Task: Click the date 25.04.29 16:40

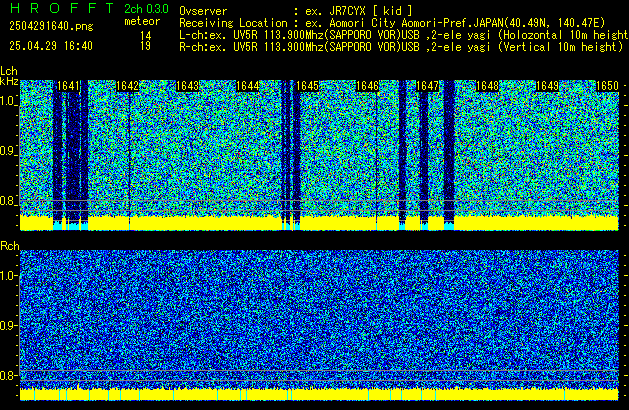Action: pyautogui.click(x=51, y=46)
